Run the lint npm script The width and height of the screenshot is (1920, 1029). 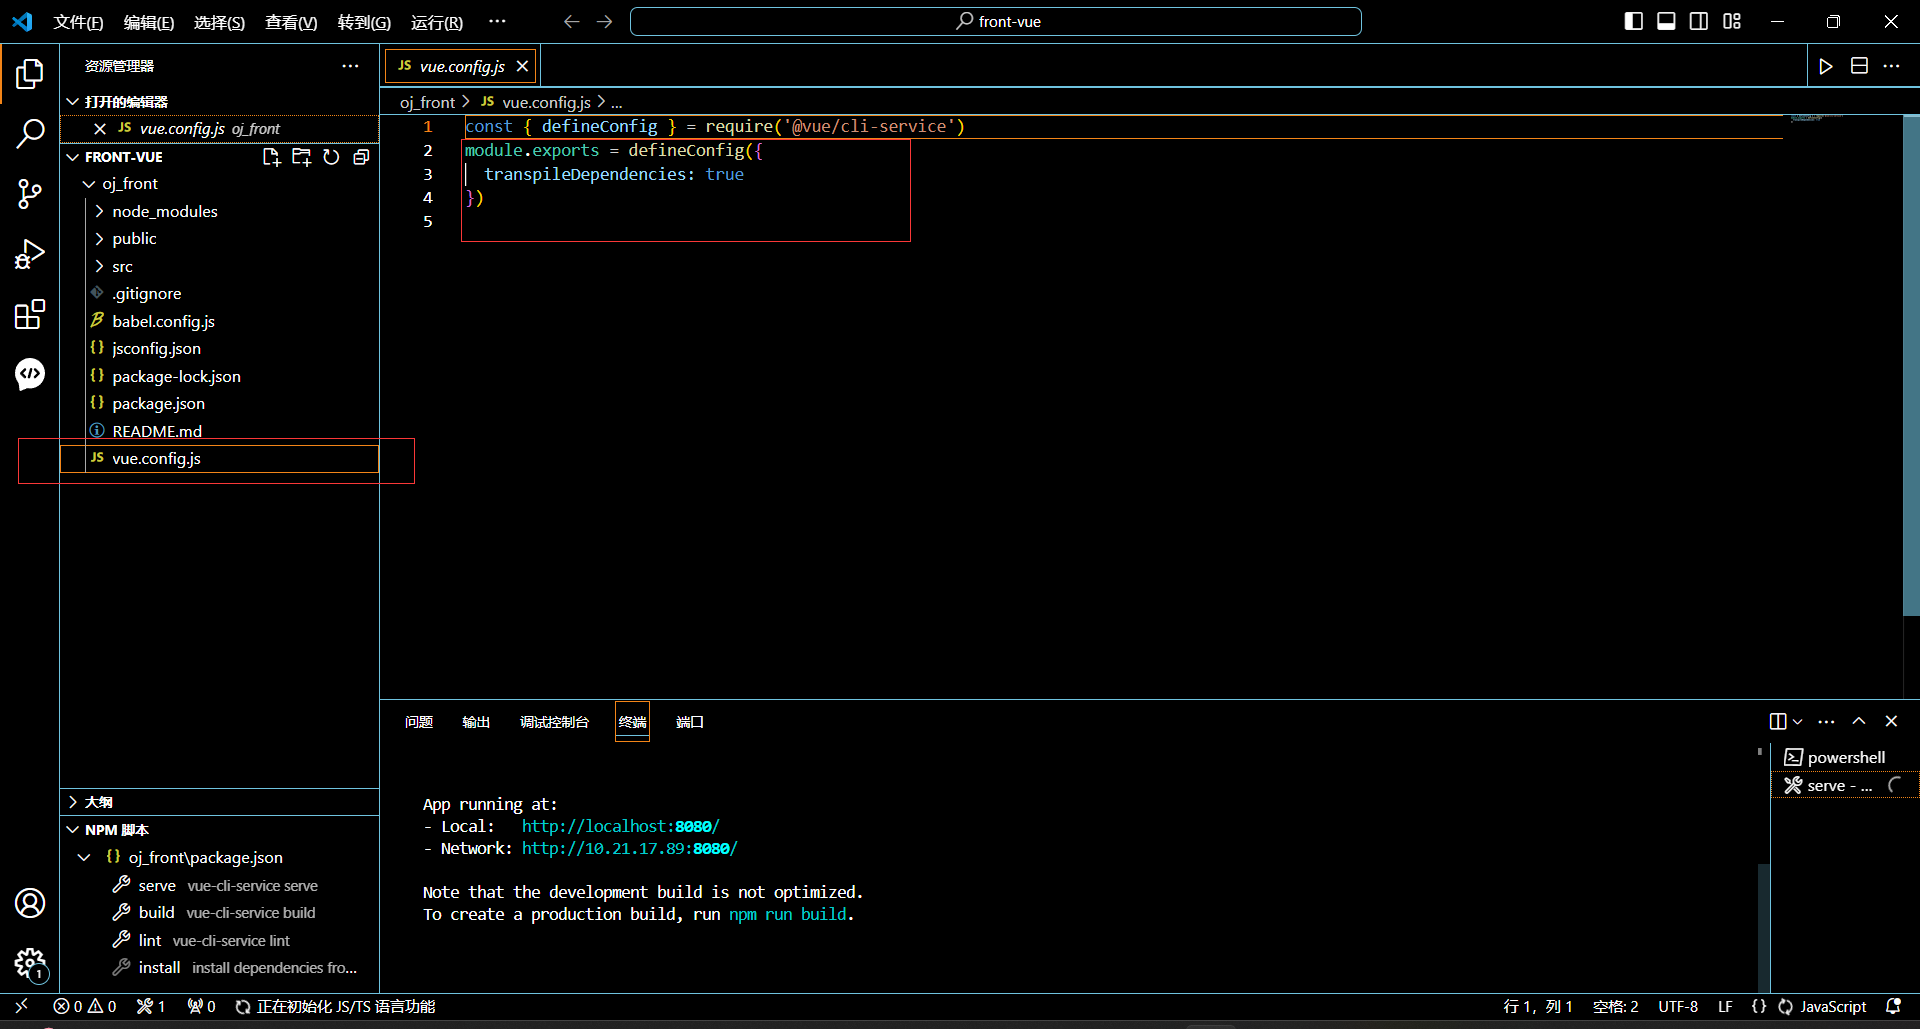(219, 940)
